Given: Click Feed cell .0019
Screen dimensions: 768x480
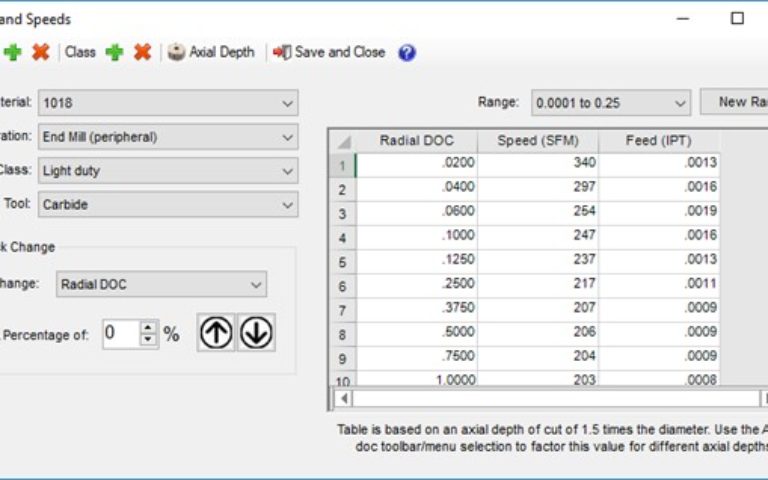Looking at the screenshot, I should pyautogui.click(x=659, y=214).
